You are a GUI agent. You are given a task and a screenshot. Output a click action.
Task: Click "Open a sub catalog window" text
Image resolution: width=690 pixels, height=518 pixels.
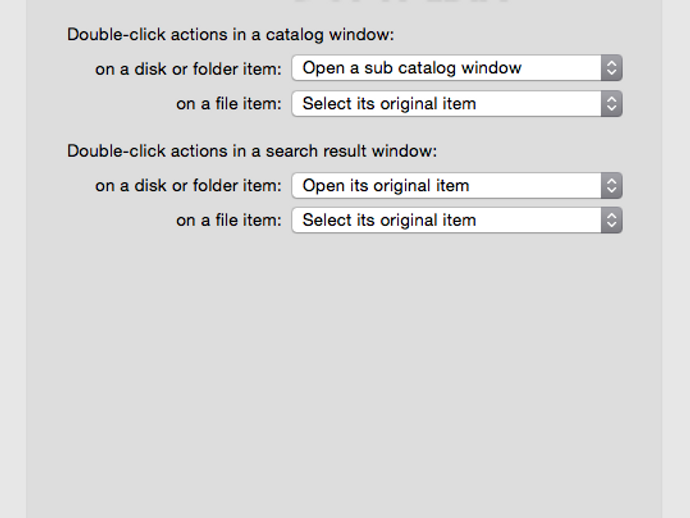tap(412, 69)
